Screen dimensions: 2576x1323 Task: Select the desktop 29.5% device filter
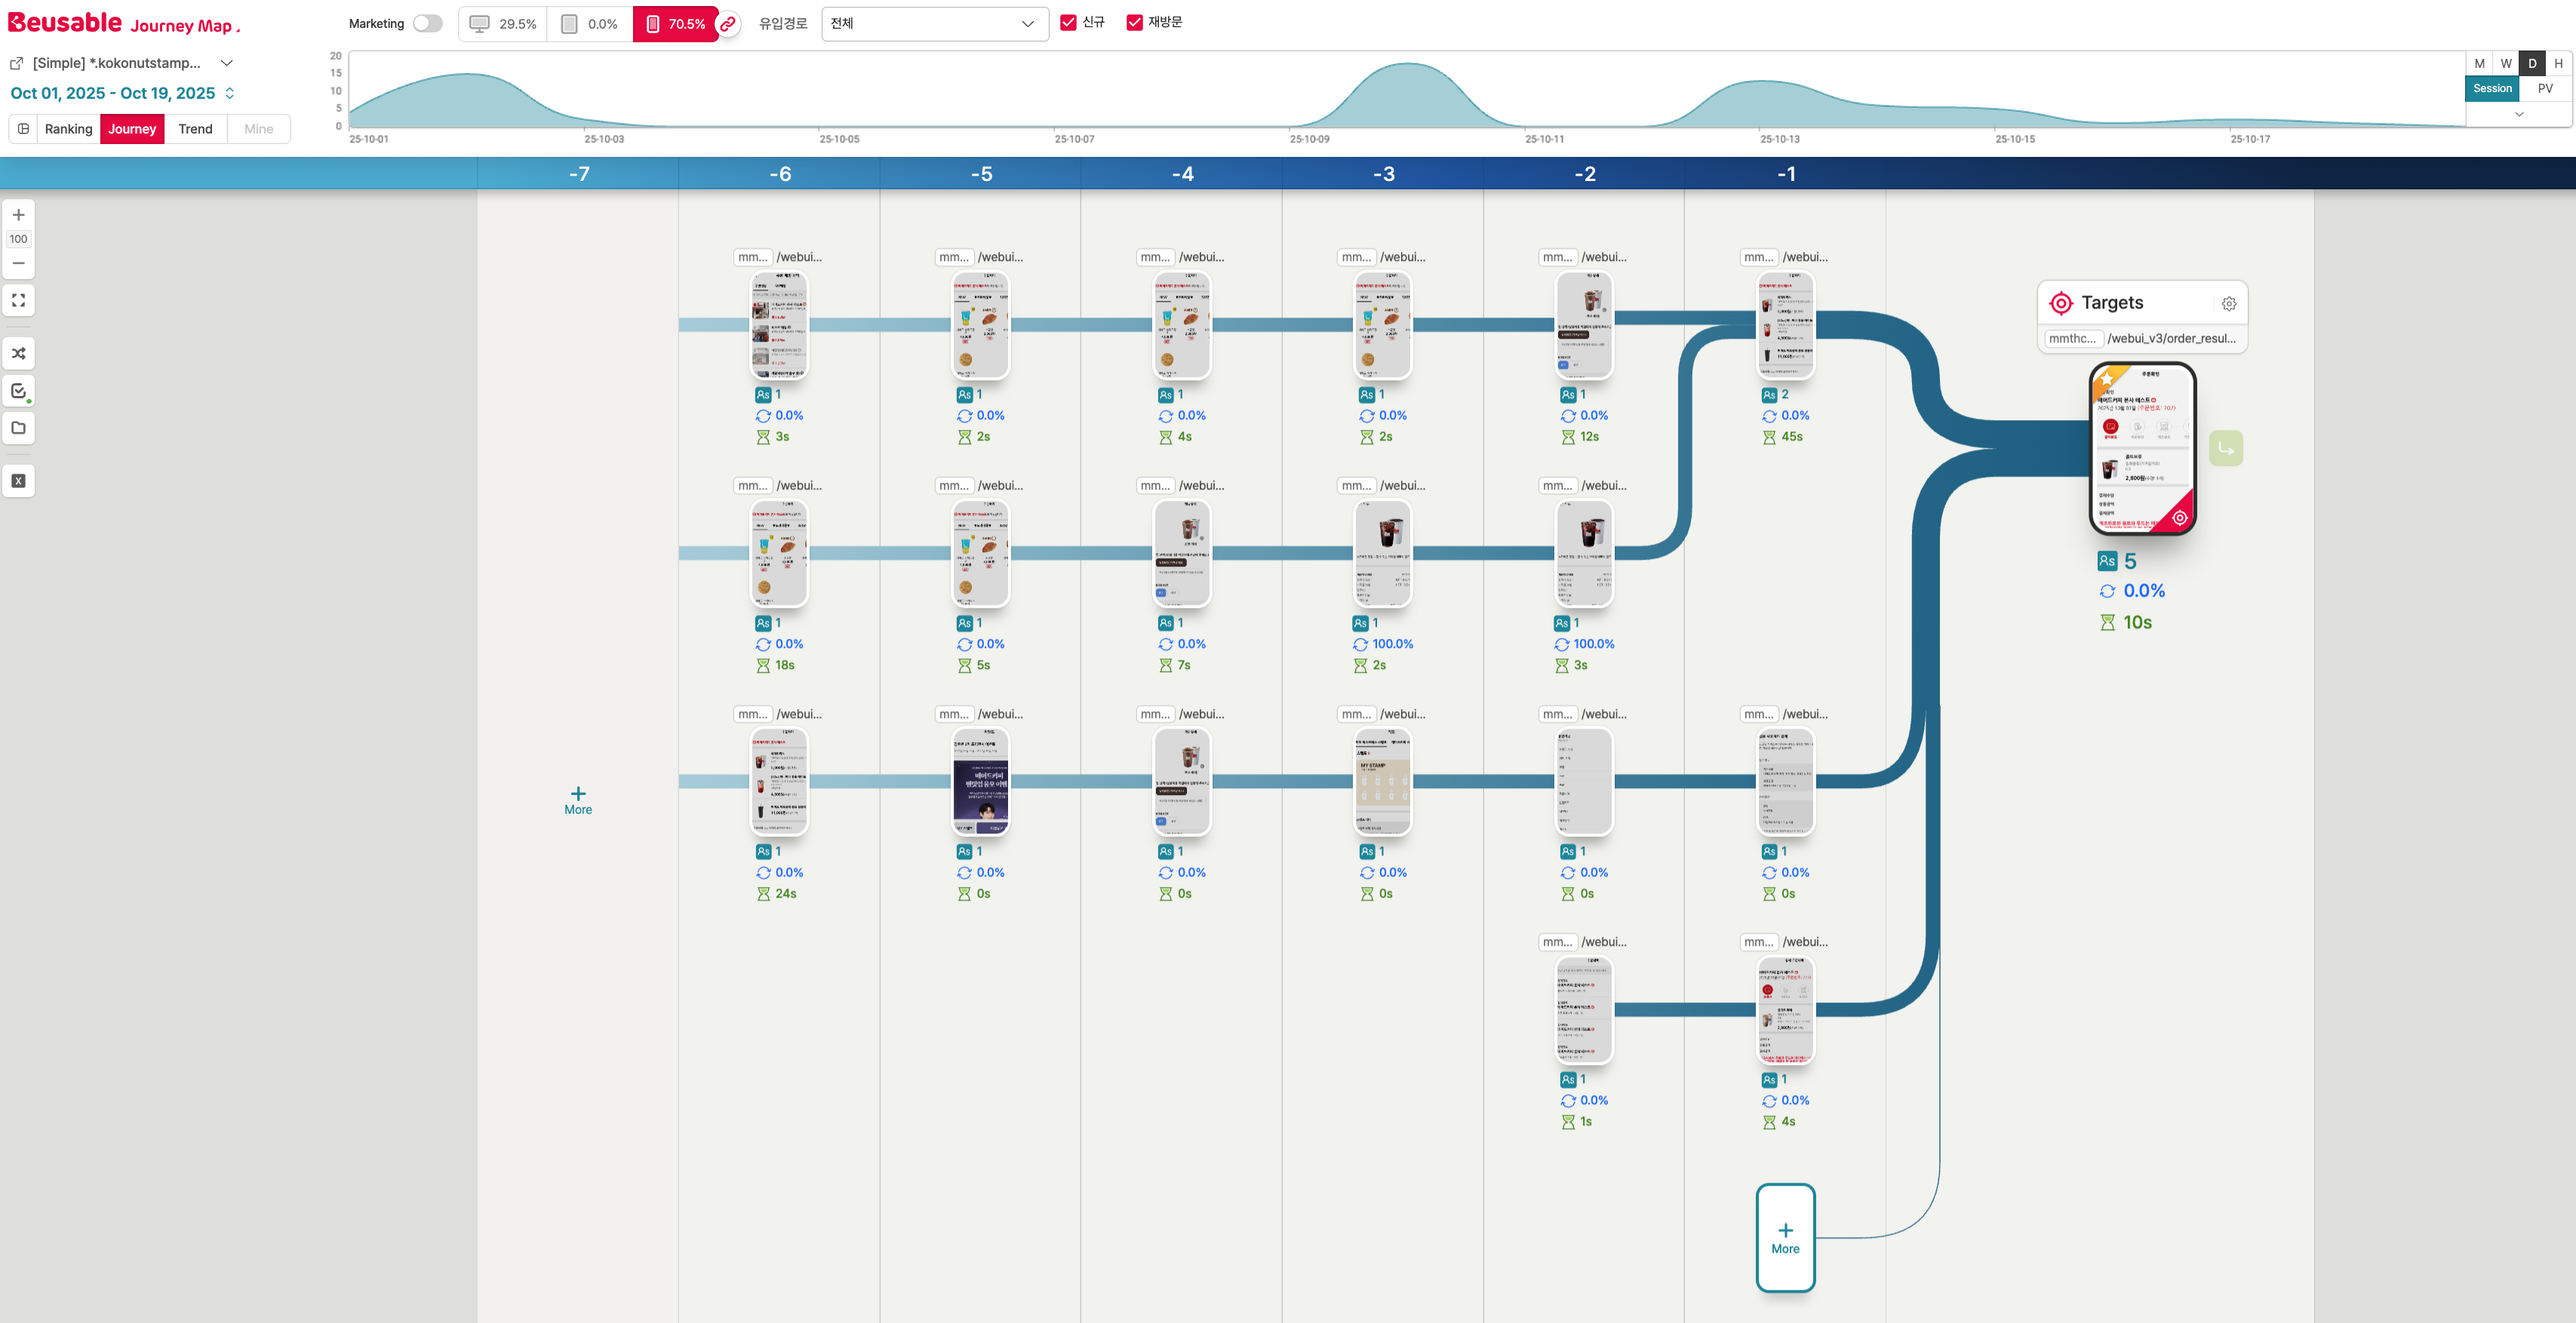point(503,24)
